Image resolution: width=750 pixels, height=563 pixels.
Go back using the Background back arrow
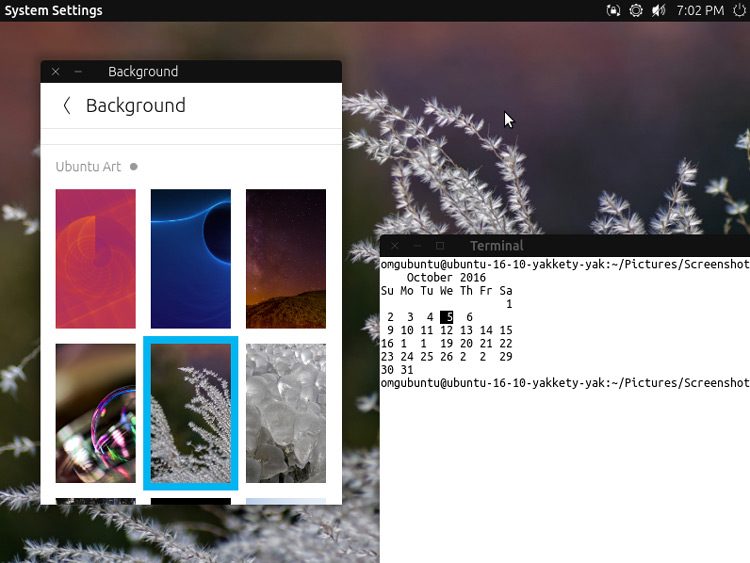[x=67, y=106]
